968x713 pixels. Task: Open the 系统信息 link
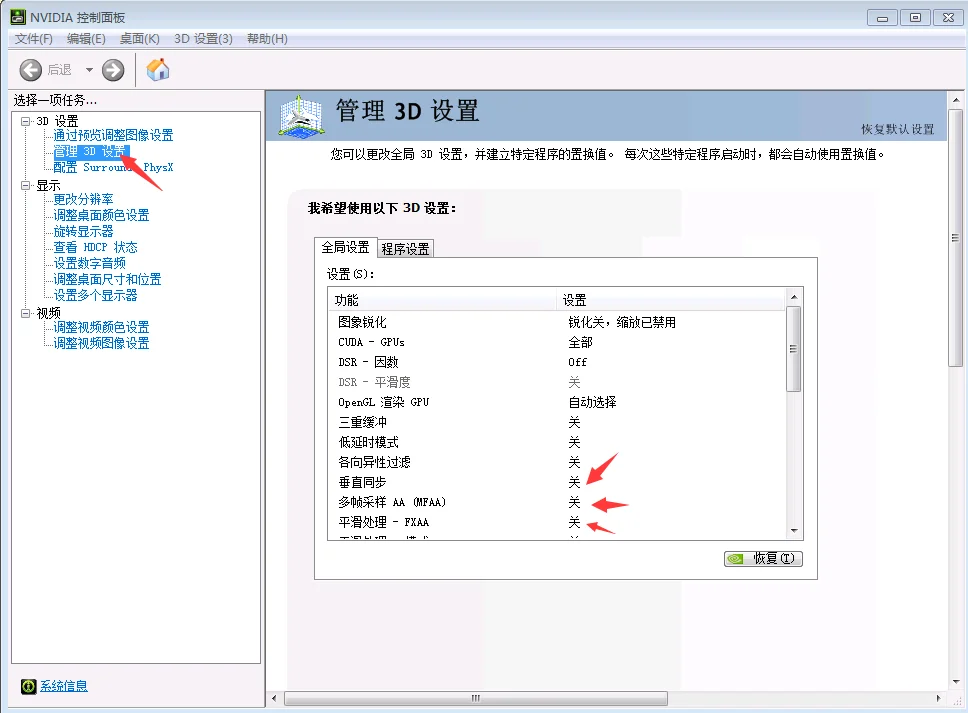pos(64,686)
